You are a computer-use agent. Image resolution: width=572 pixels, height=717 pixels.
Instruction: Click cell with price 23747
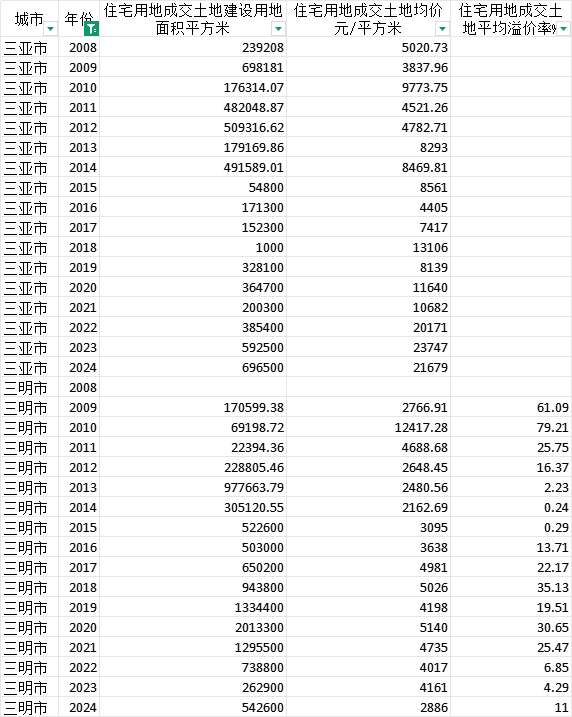tap(369, 348)
